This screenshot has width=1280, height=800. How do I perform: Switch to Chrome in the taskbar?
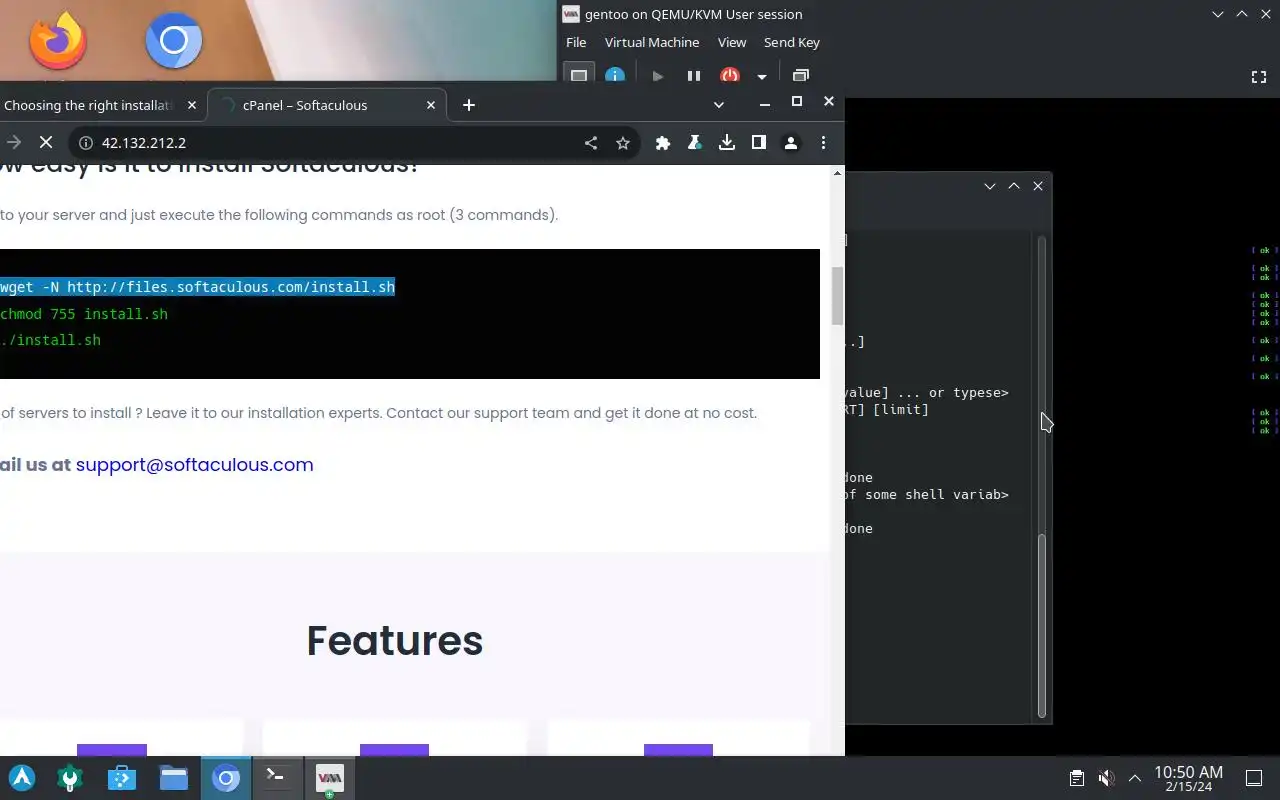pyautogui.click(x=226, y=778)
